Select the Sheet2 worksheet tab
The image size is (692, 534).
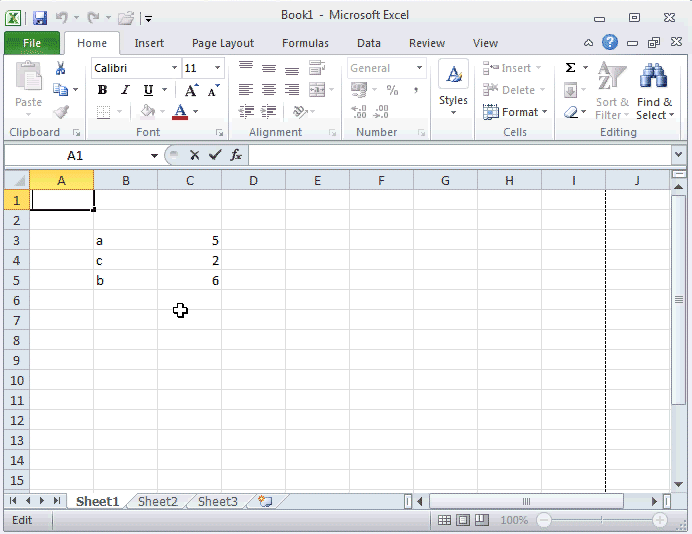157,501
